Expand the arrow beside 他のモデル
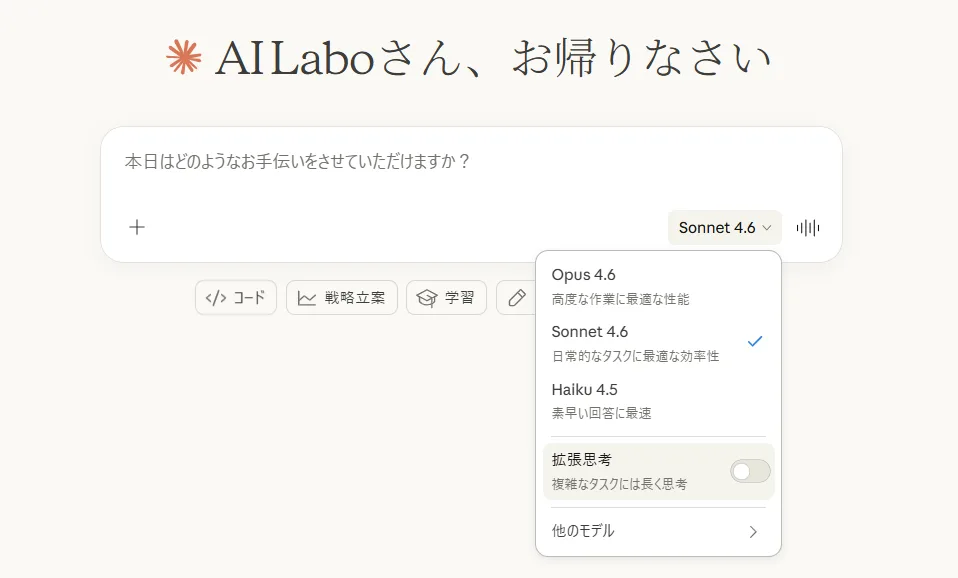Image resolution: width=958 pixels, height=578 pixels. [753, 532]
